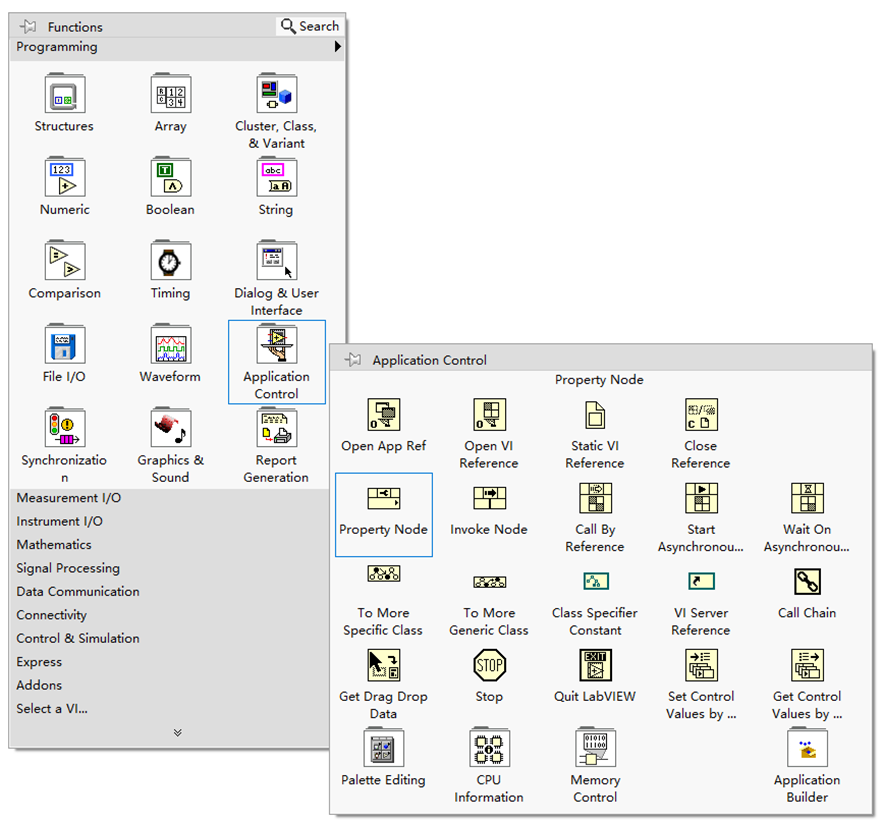Open the Graphics & Sound palette

(x=170, y=428)
